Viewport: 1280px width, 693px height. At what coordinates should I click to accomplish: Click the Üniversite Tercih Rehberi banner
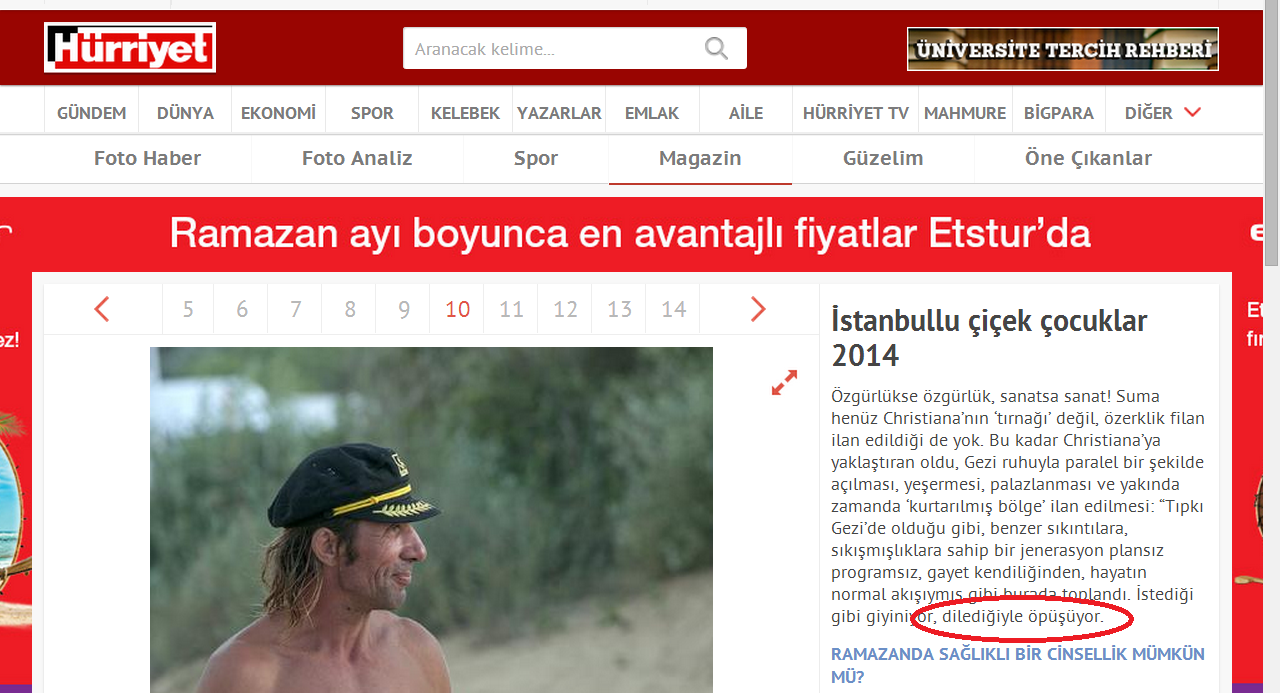click(1062, 49)
